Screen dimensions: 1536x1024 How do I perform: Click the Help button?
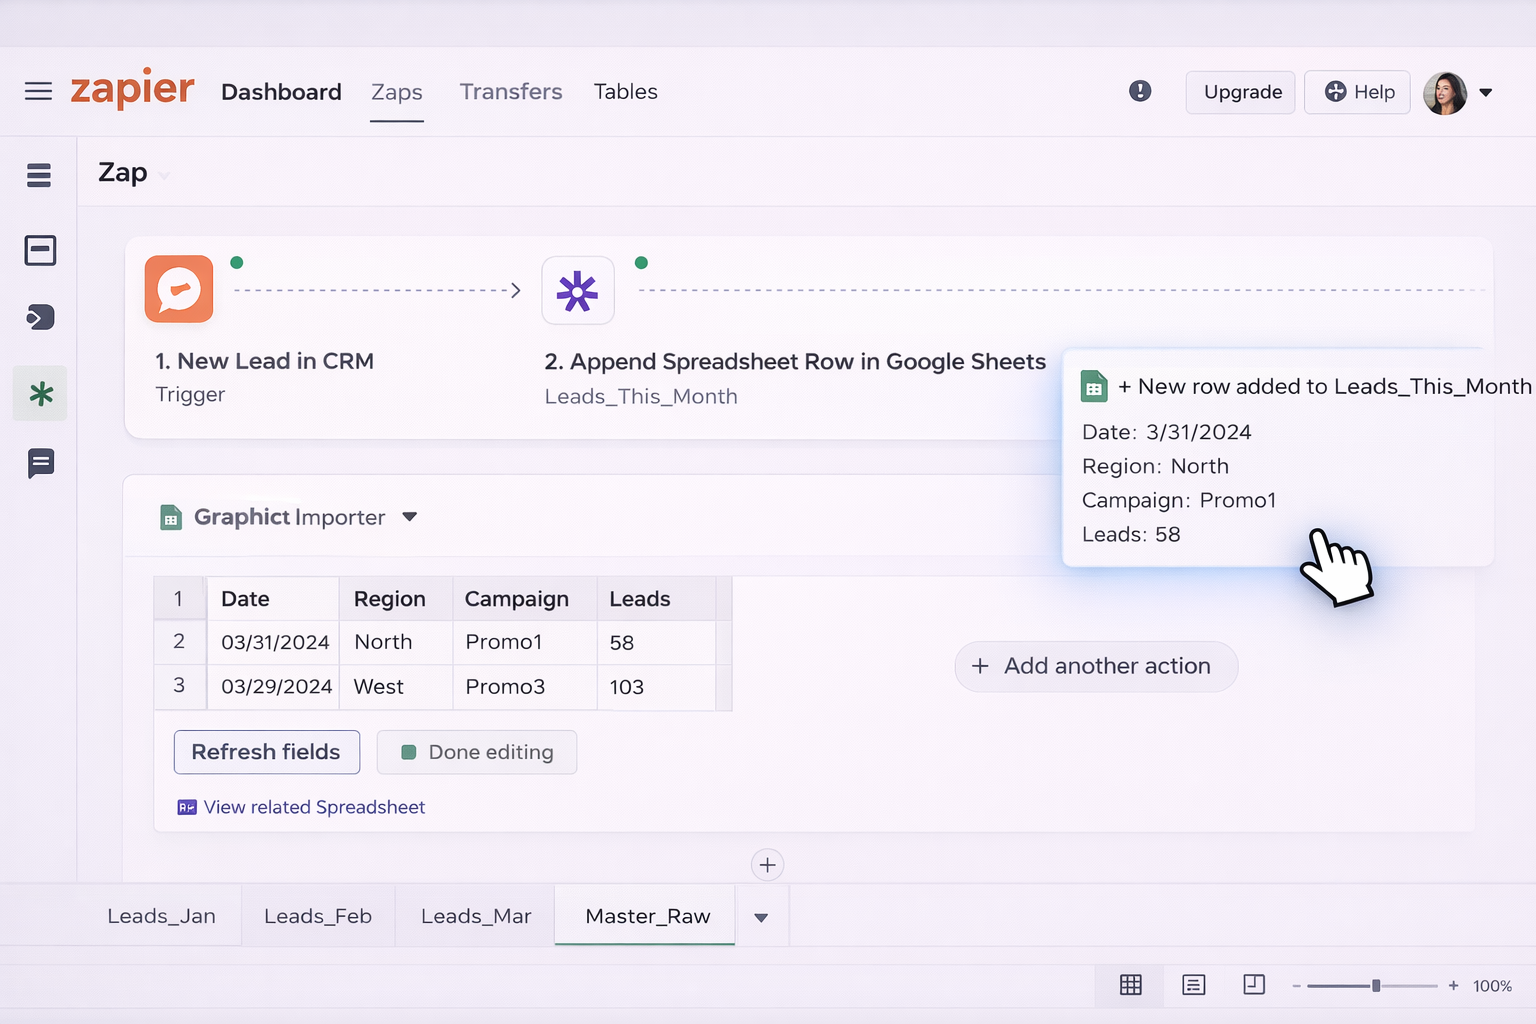1358,92
